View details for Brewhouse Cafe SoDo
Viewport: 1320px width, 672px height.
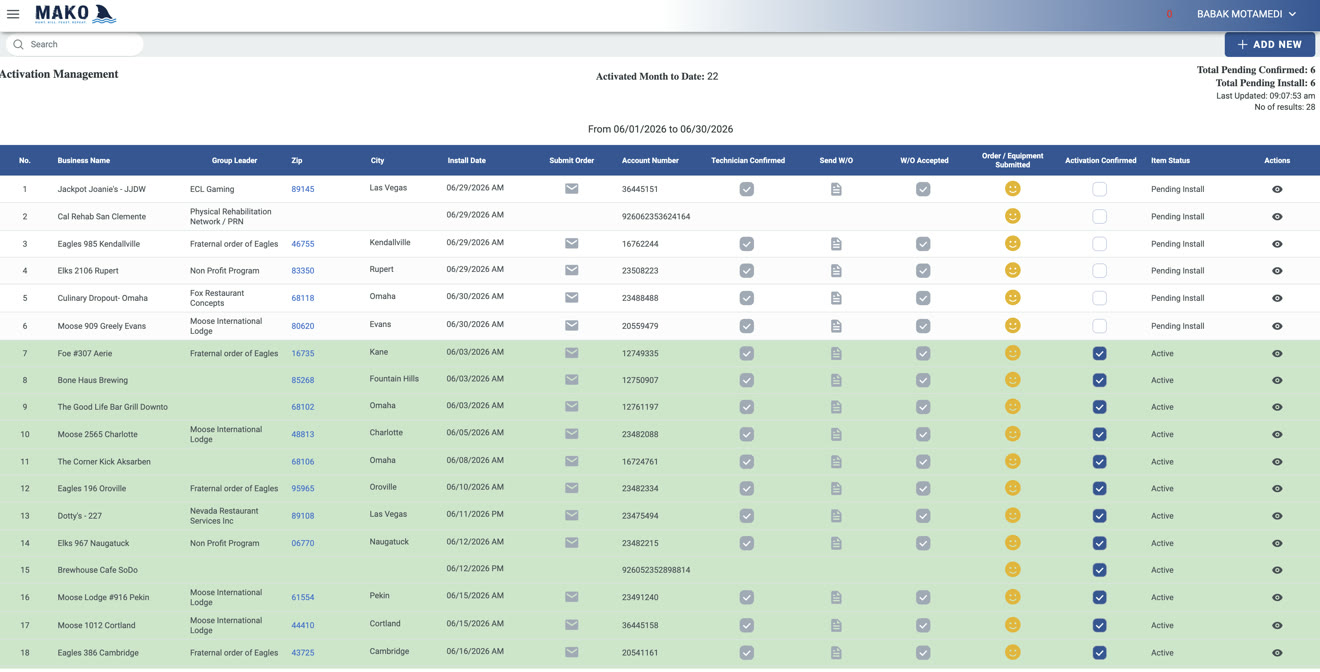[1277, 570]
